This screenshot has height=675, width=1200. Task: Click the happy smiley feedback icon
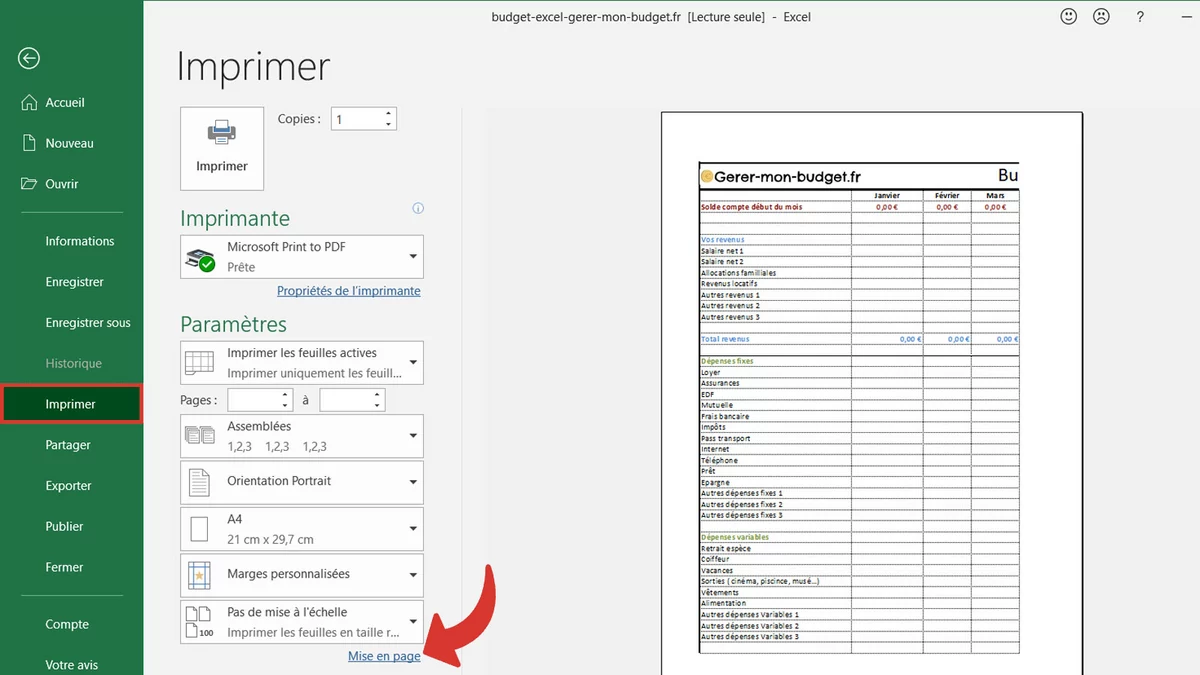pyautogui.click(x=1069, y=17)
